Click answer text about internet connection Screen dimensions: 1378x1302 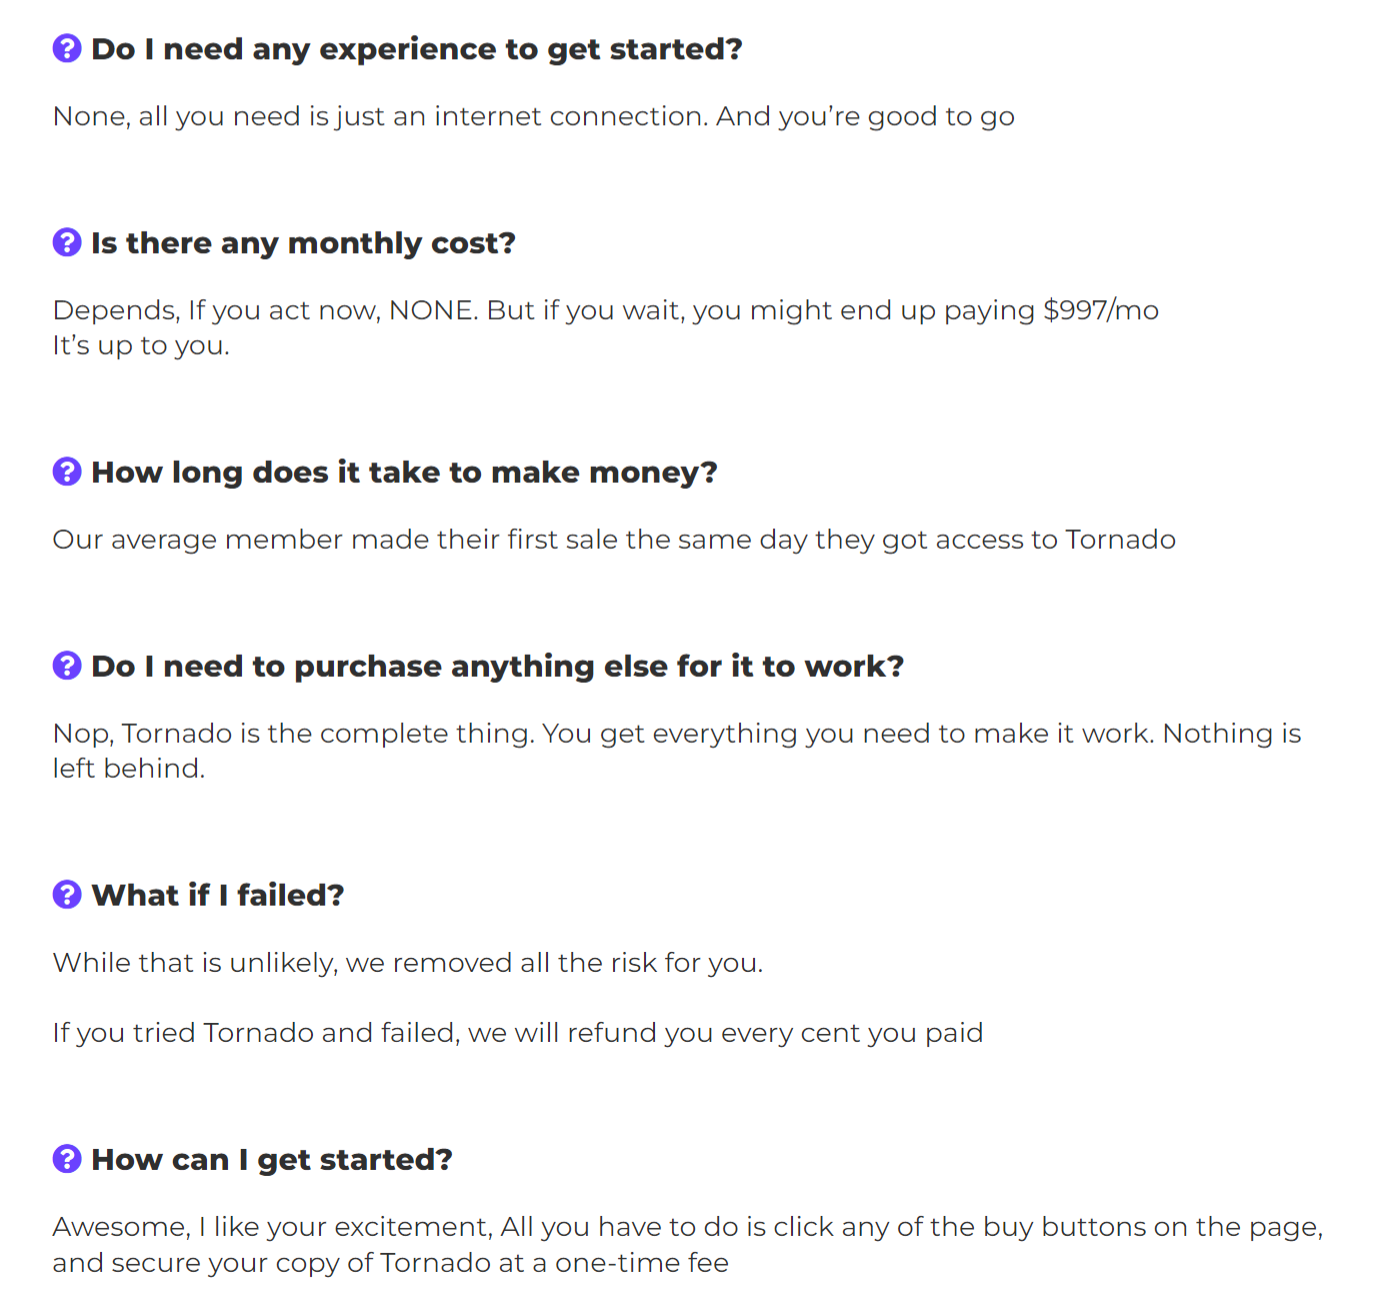coord(533,117)
